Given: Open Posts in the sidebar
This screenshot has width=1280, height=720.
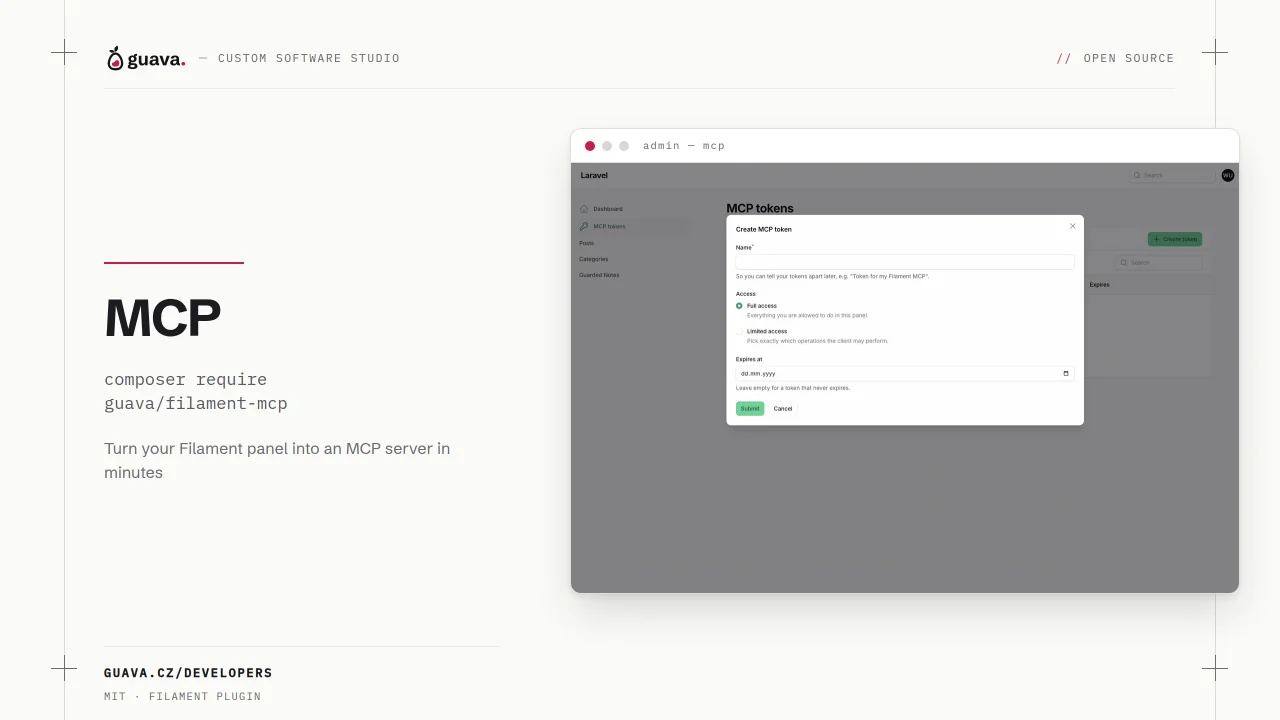Looking at the screenshot, I should pyautogui.click(x=586, y=243).
